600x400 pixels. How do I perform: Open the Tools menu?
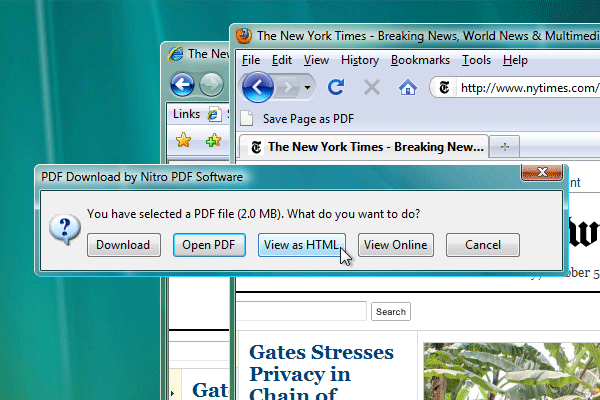tap(477, 60)
